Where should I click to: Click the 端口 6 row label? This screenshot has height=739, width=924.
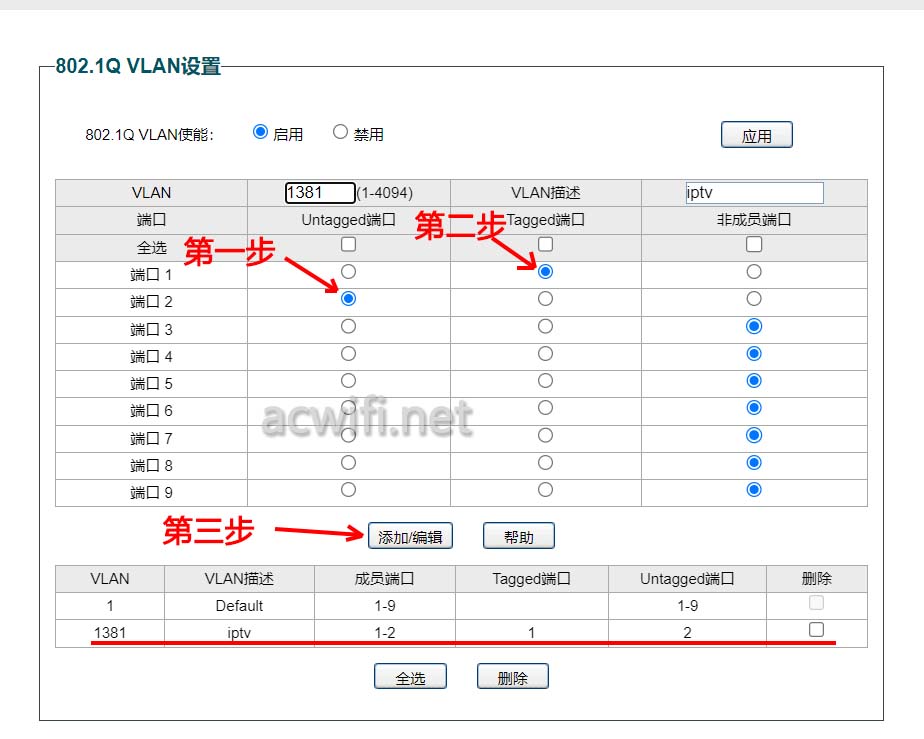pyautogui.click(x=151, y=411)
